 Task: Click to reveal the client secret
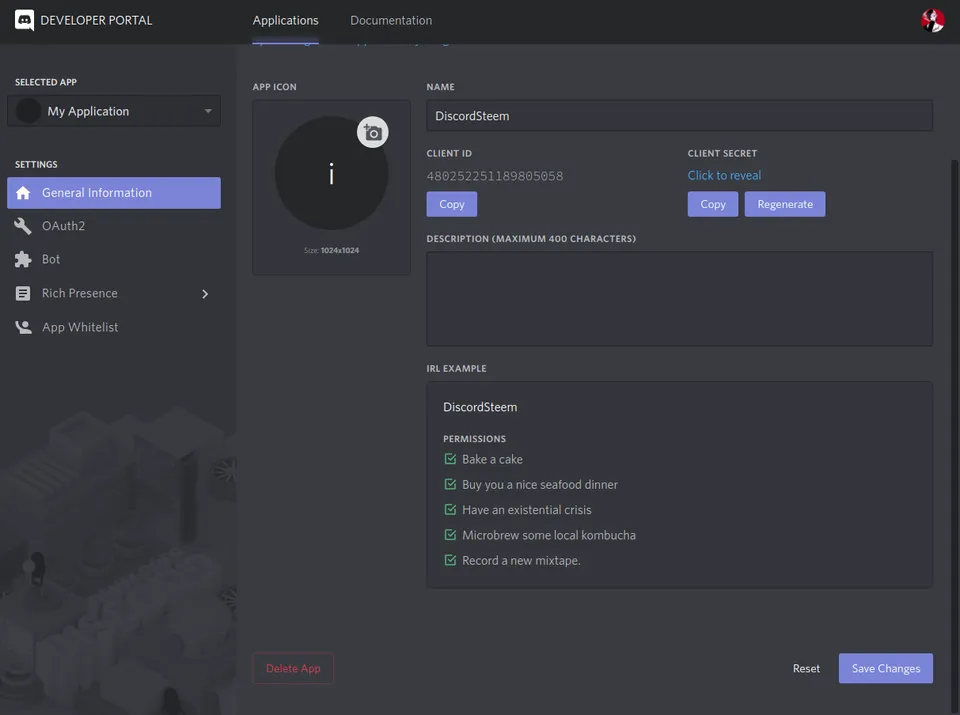pyautogui.click(x=724, y=176)
